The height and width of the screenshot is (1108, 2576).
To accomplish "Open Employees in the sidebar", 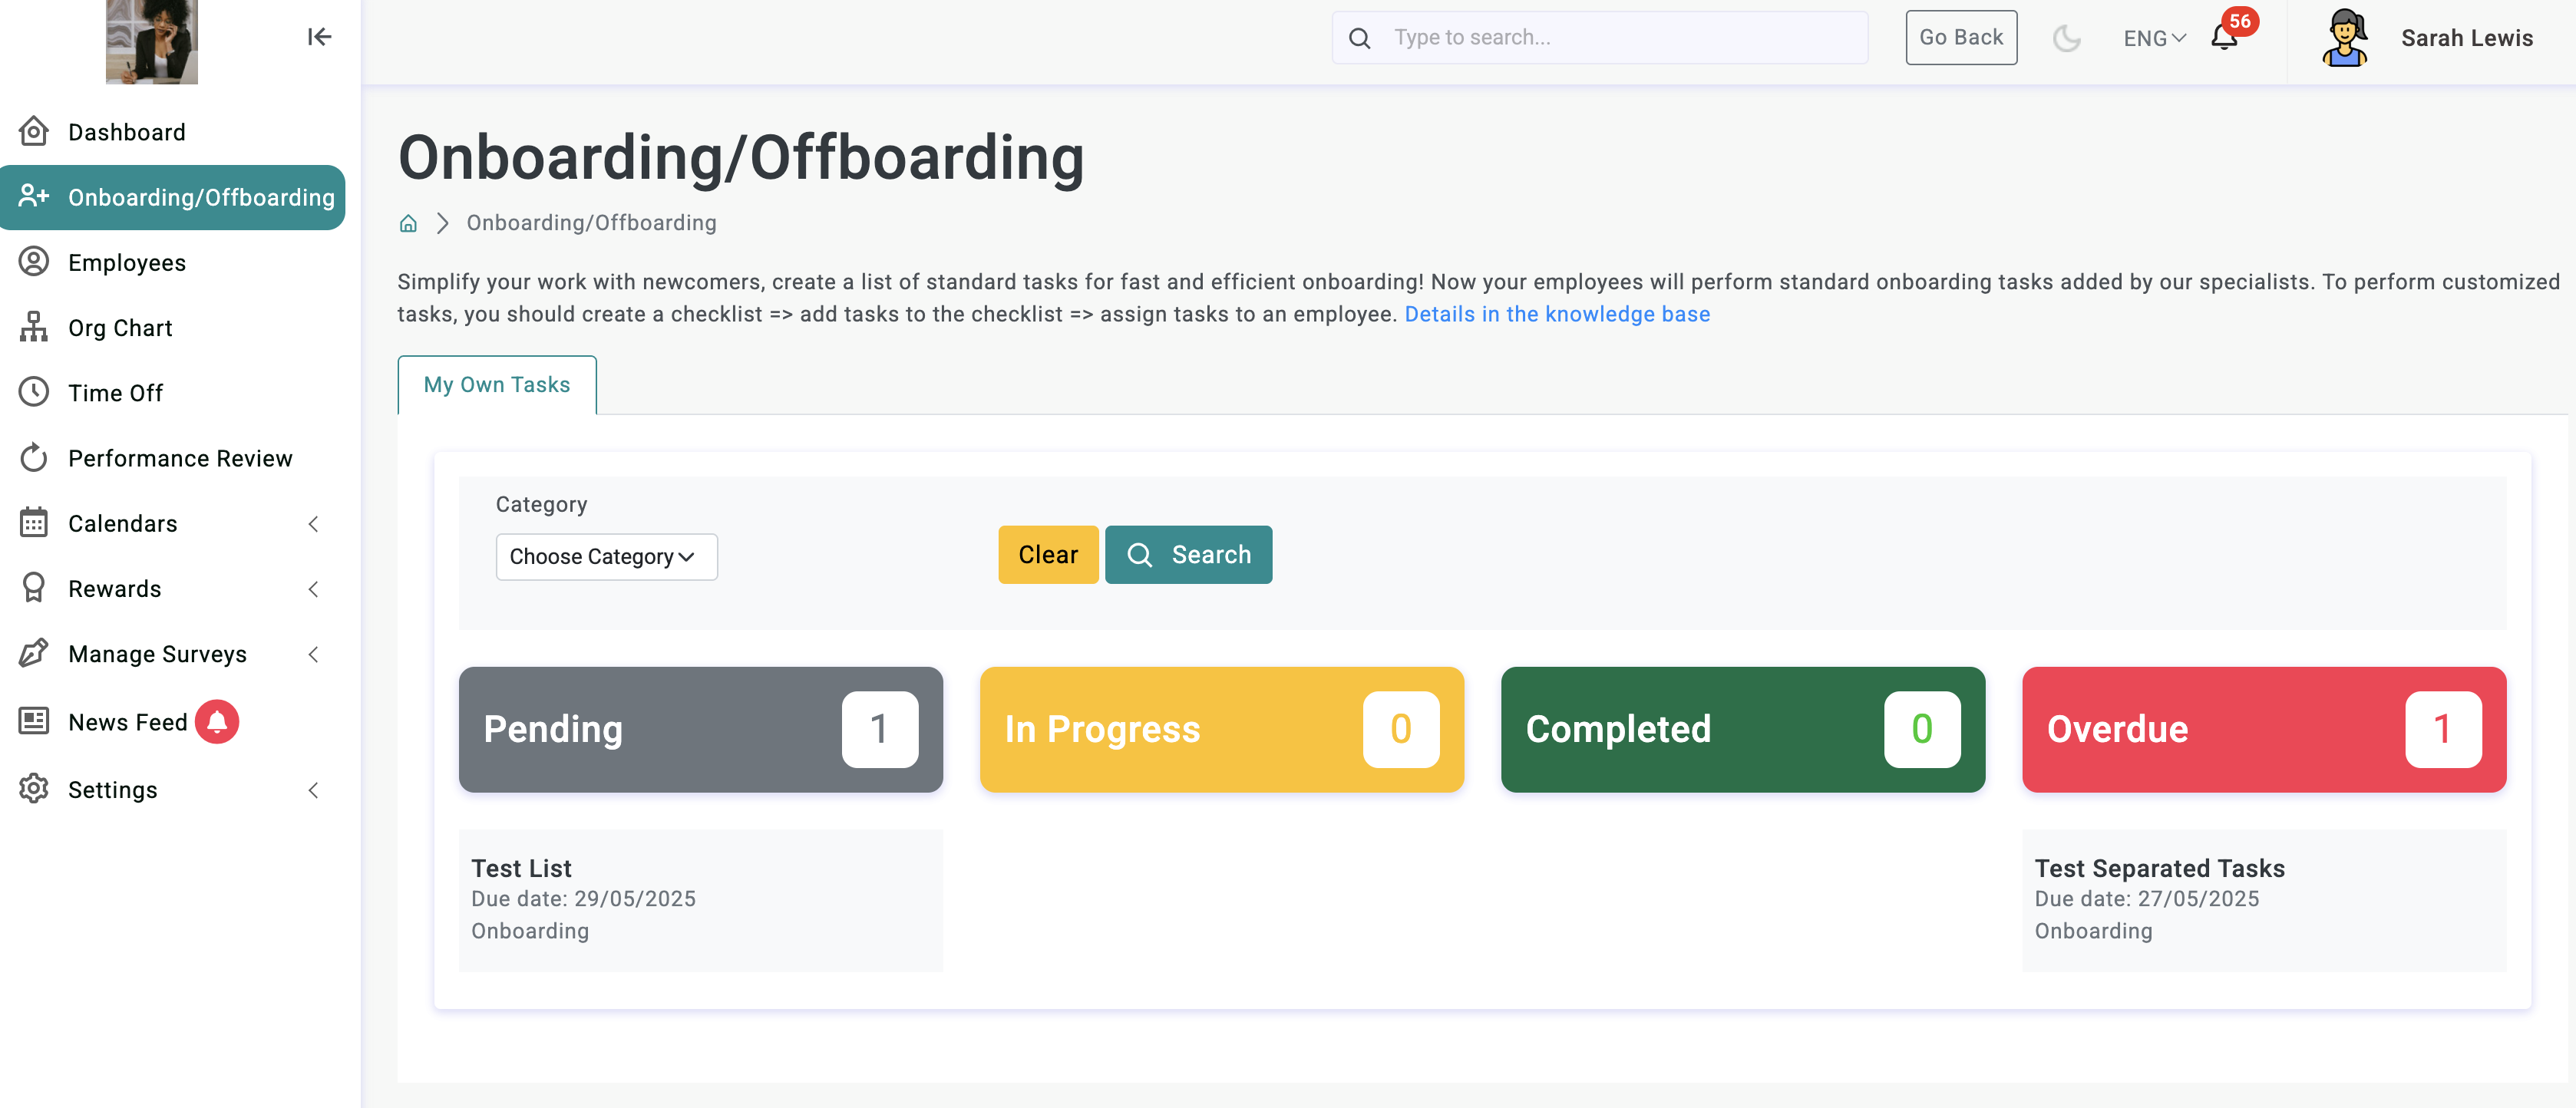I will tap(126, 263).
